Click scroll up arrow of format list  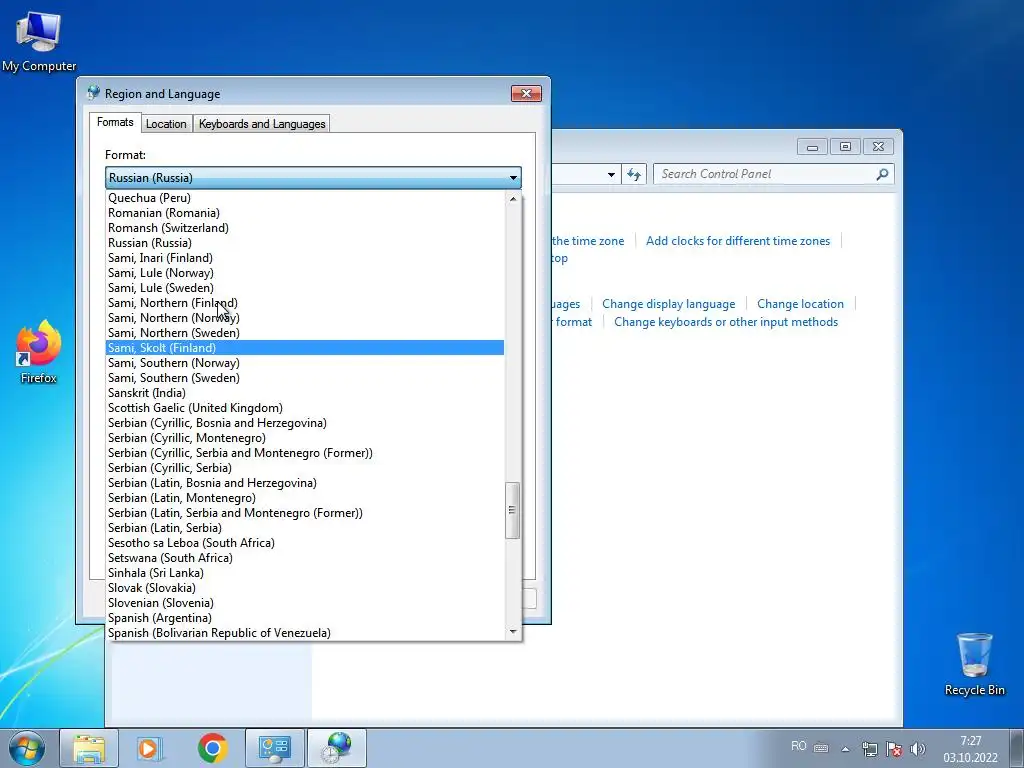coord(513,199)
